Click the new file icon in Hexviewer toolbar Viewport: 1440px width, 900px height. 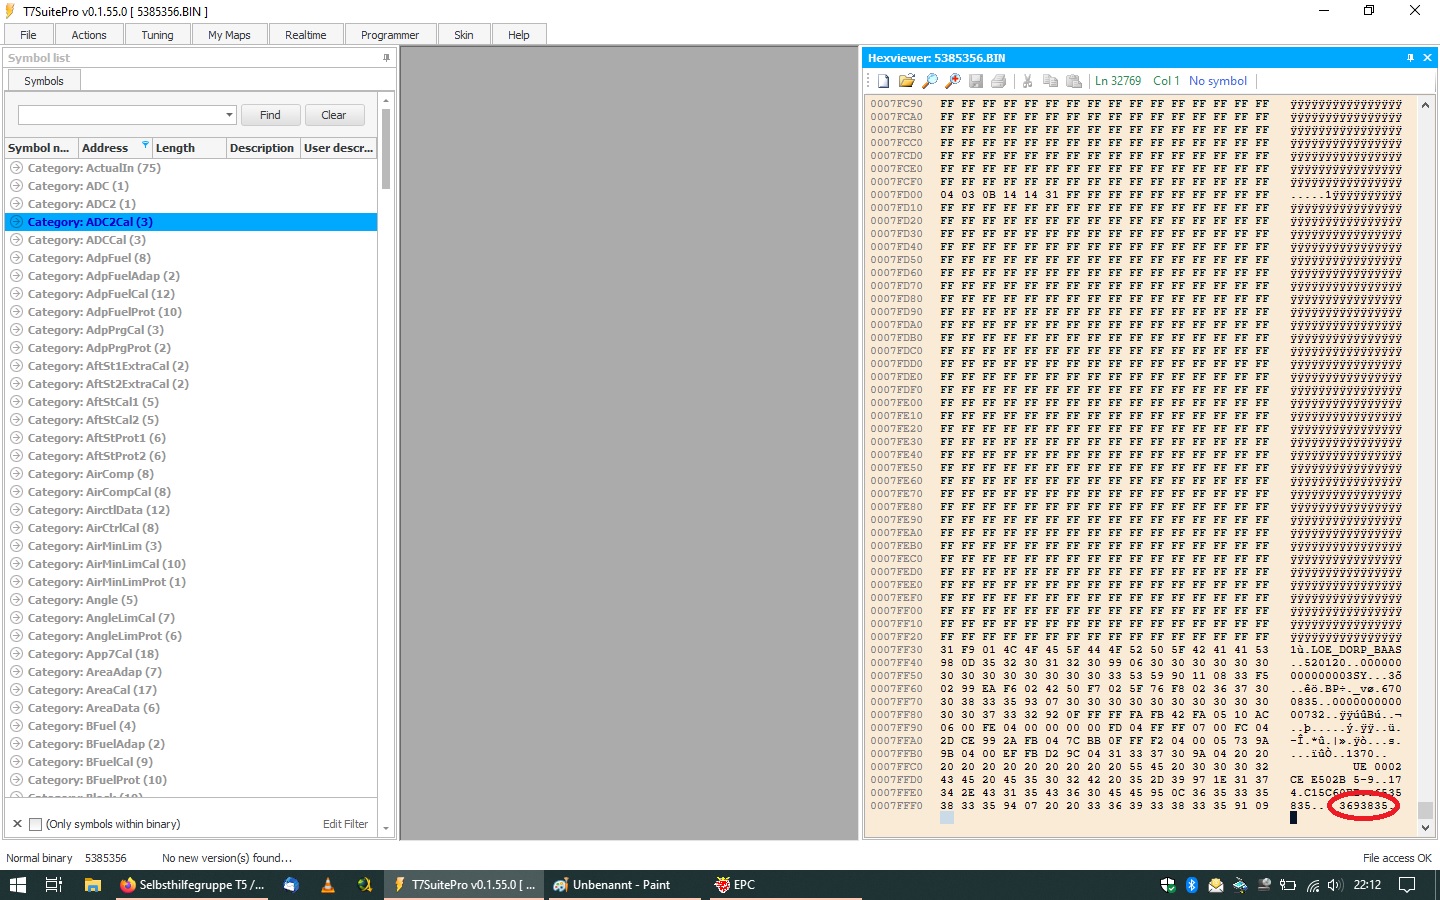coord(884,81)
